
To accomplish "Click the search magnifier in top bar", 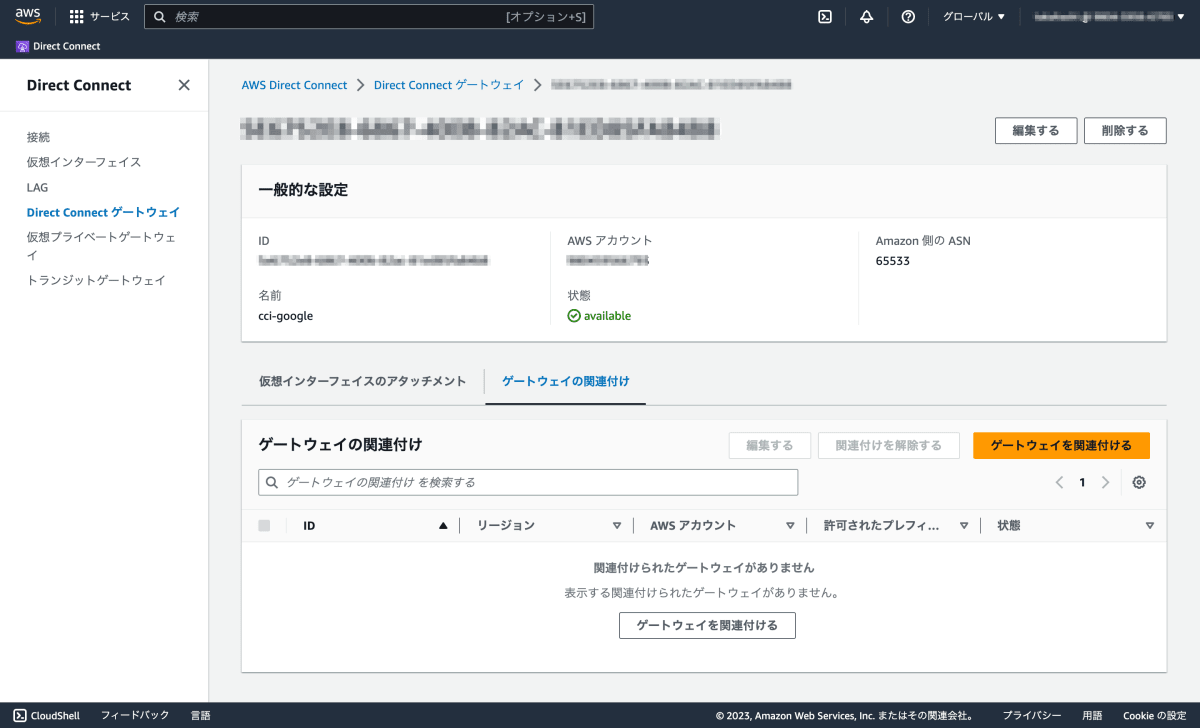I will click(160, 17).
